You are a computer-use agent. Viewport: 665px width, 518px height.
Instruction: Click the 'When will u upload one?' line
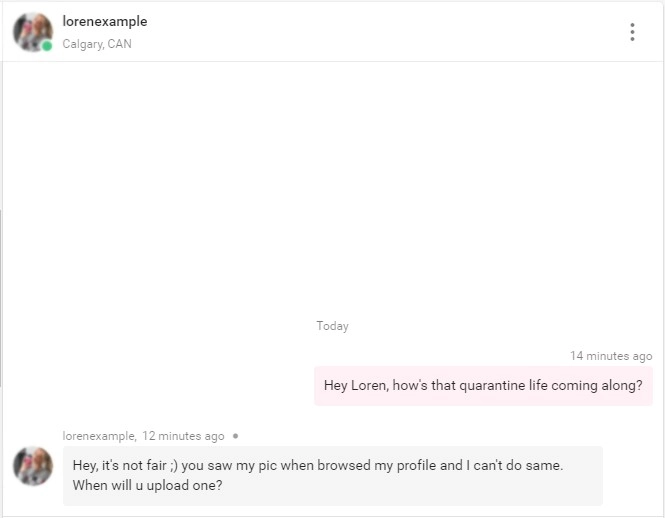pyautogui.click(x=147, y=485)
